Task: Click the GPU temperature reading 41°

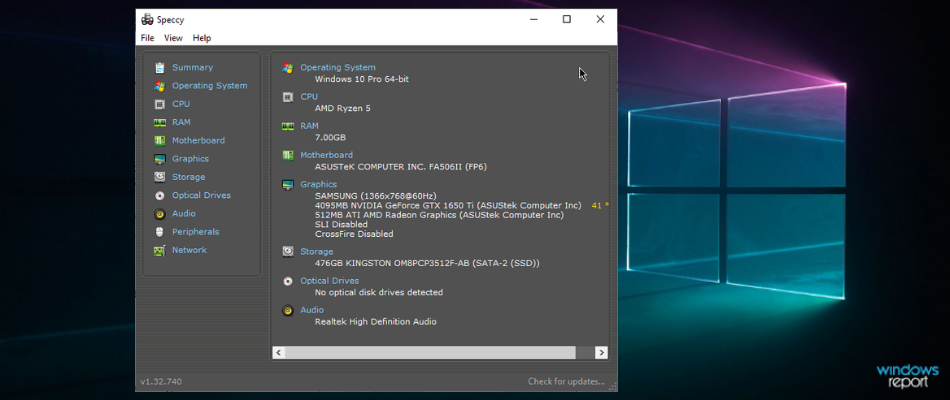Action: [x=600, y=205]
